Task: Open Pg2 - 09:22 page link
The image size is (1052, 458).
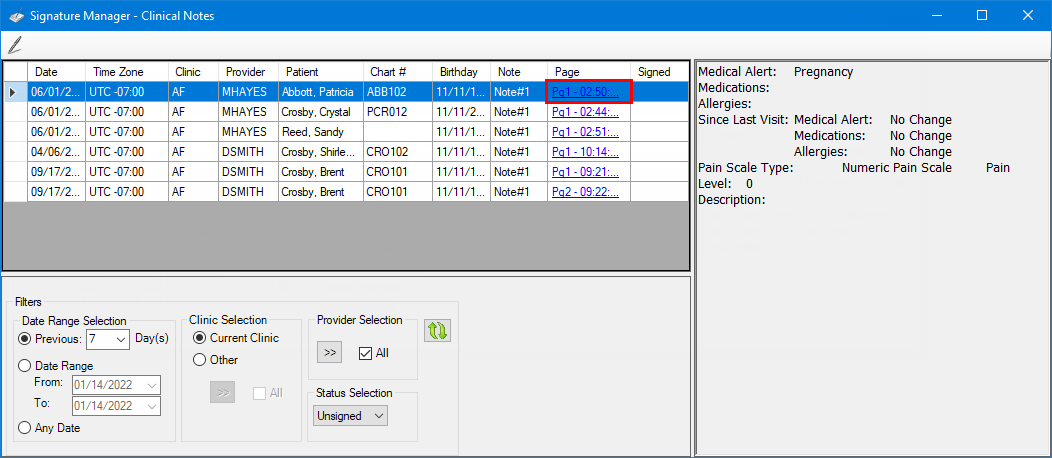Action: tap(586, 192)
